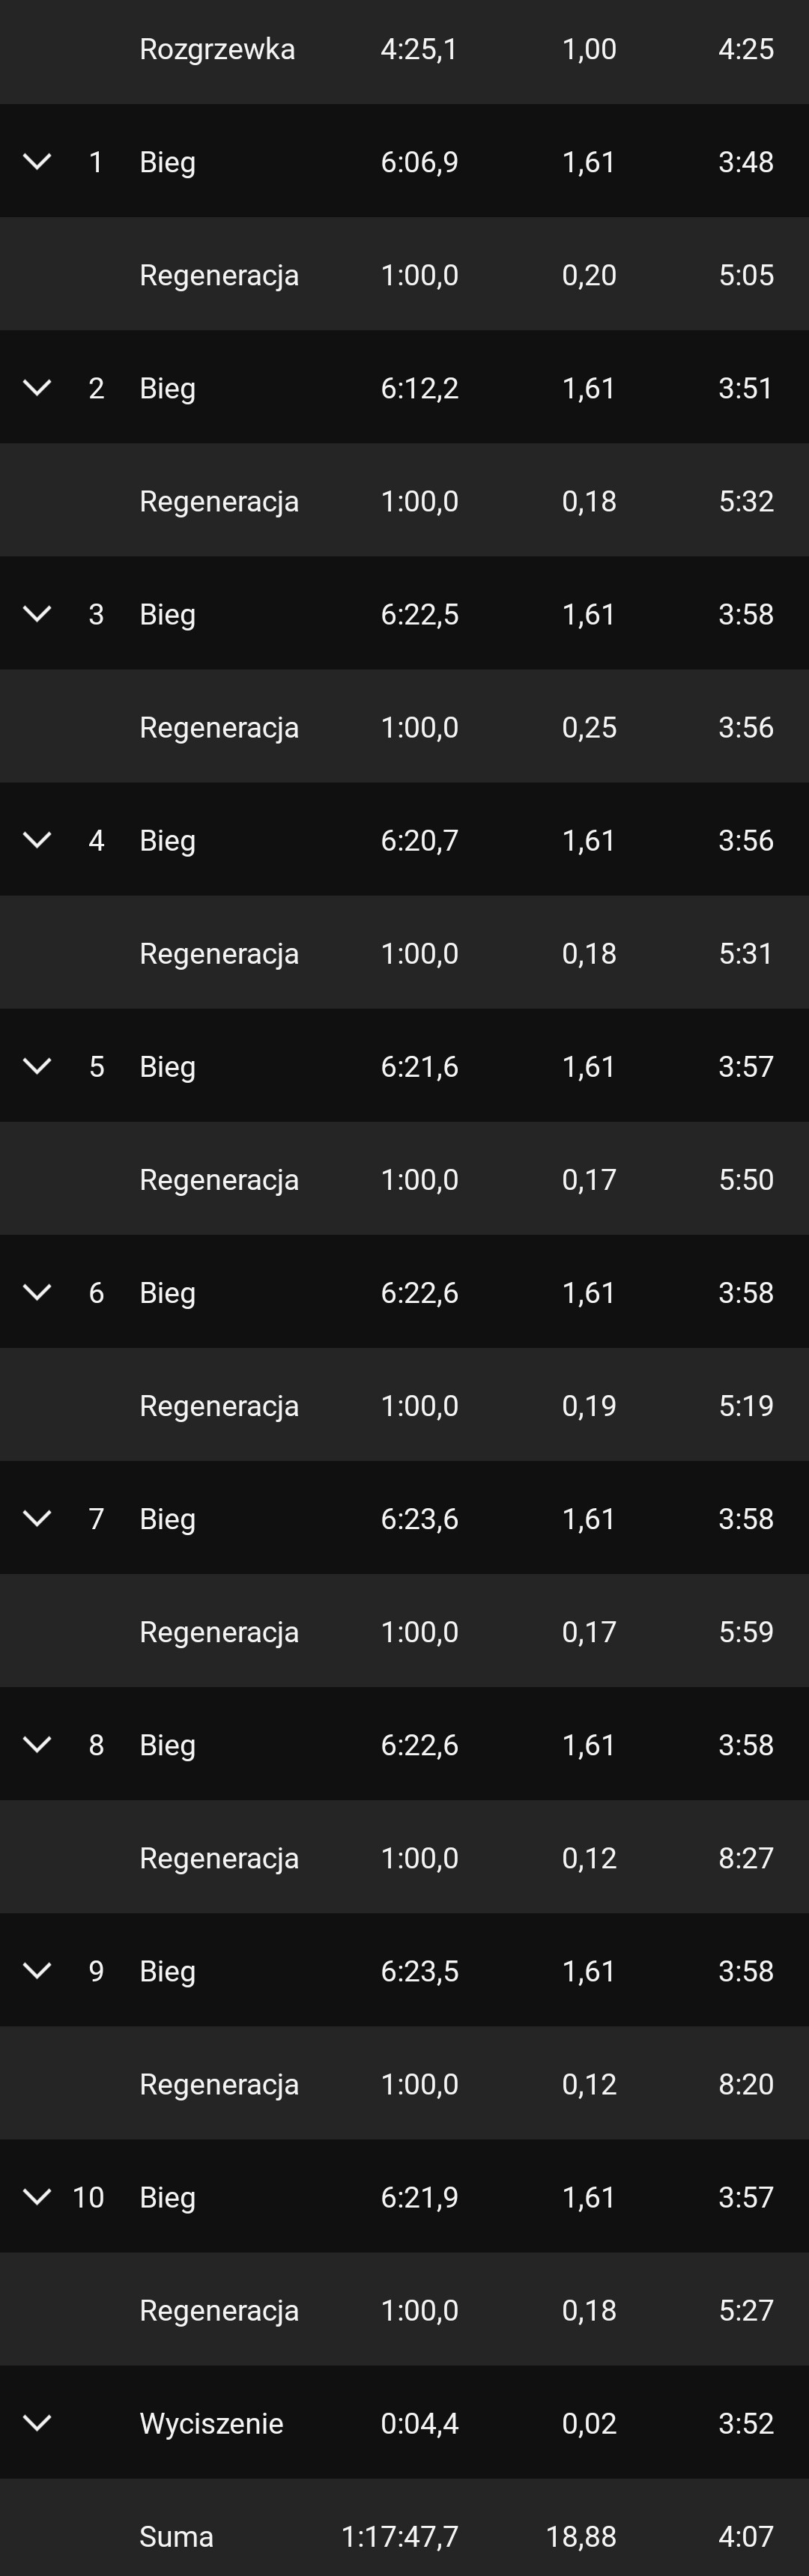Expand the chevron for lap 2
Image resolution: width=809 pixels, height=2576 pixels.
[x=37, y=387]
